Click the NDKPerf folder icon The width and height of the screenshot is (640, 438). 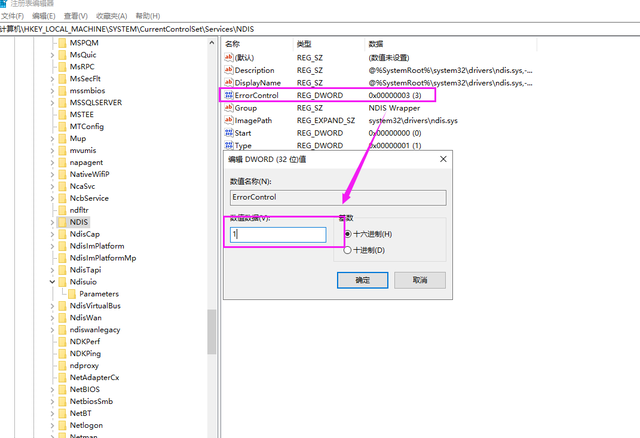pyautogui.click(x=62, y=342)
